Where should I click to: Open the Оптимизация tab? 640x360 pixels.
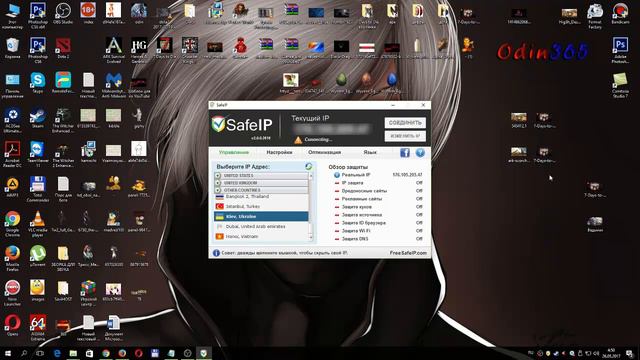coord(324,152)
